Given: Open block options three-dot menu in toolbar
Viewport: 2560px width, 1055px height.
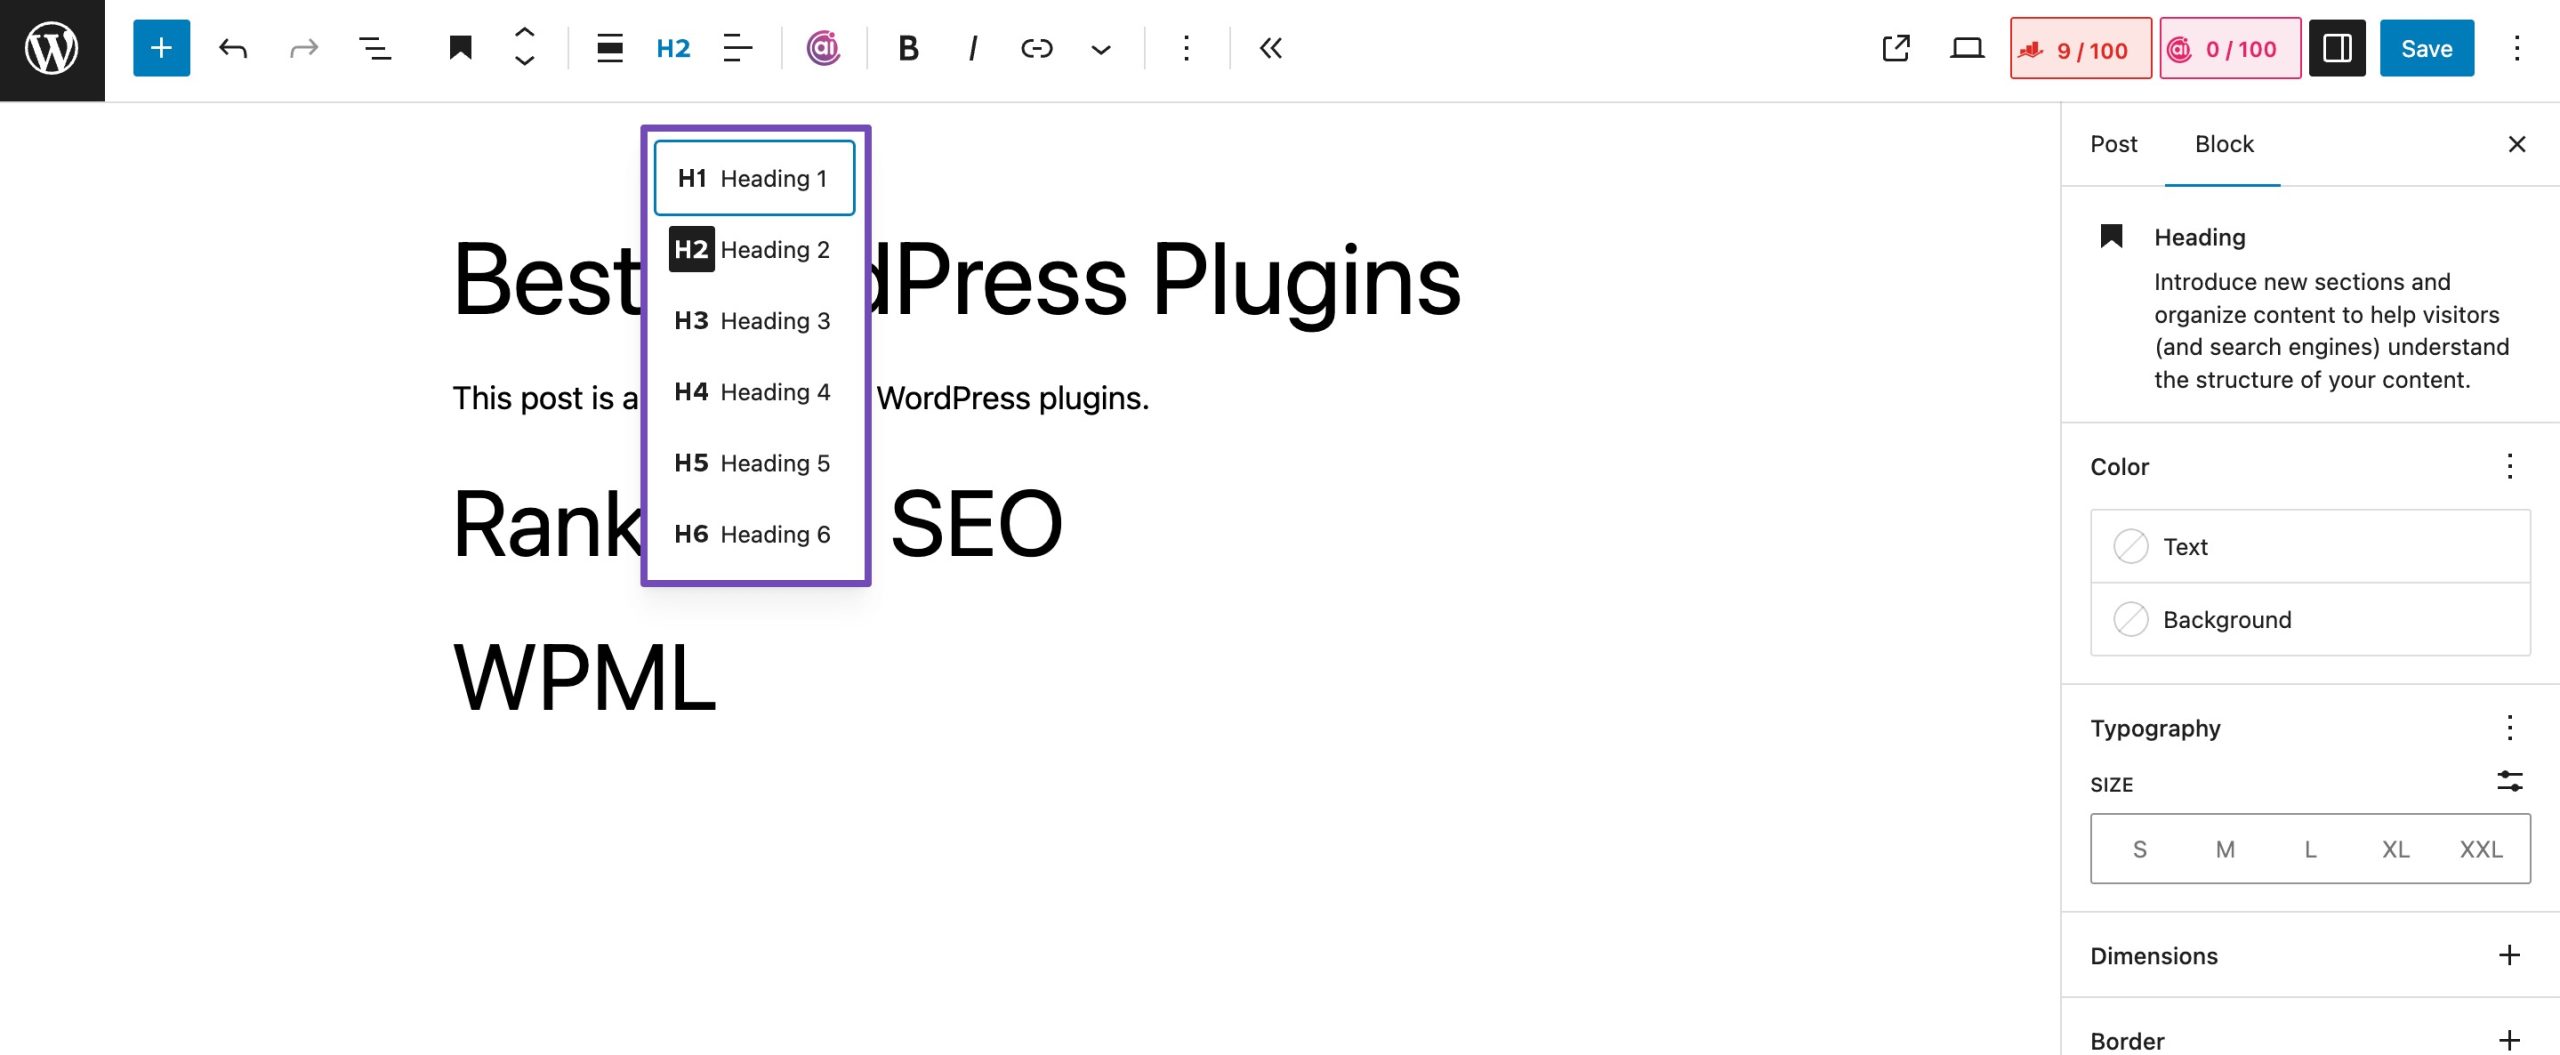Looking at the screenshot, I should (x=1186, y=48).
